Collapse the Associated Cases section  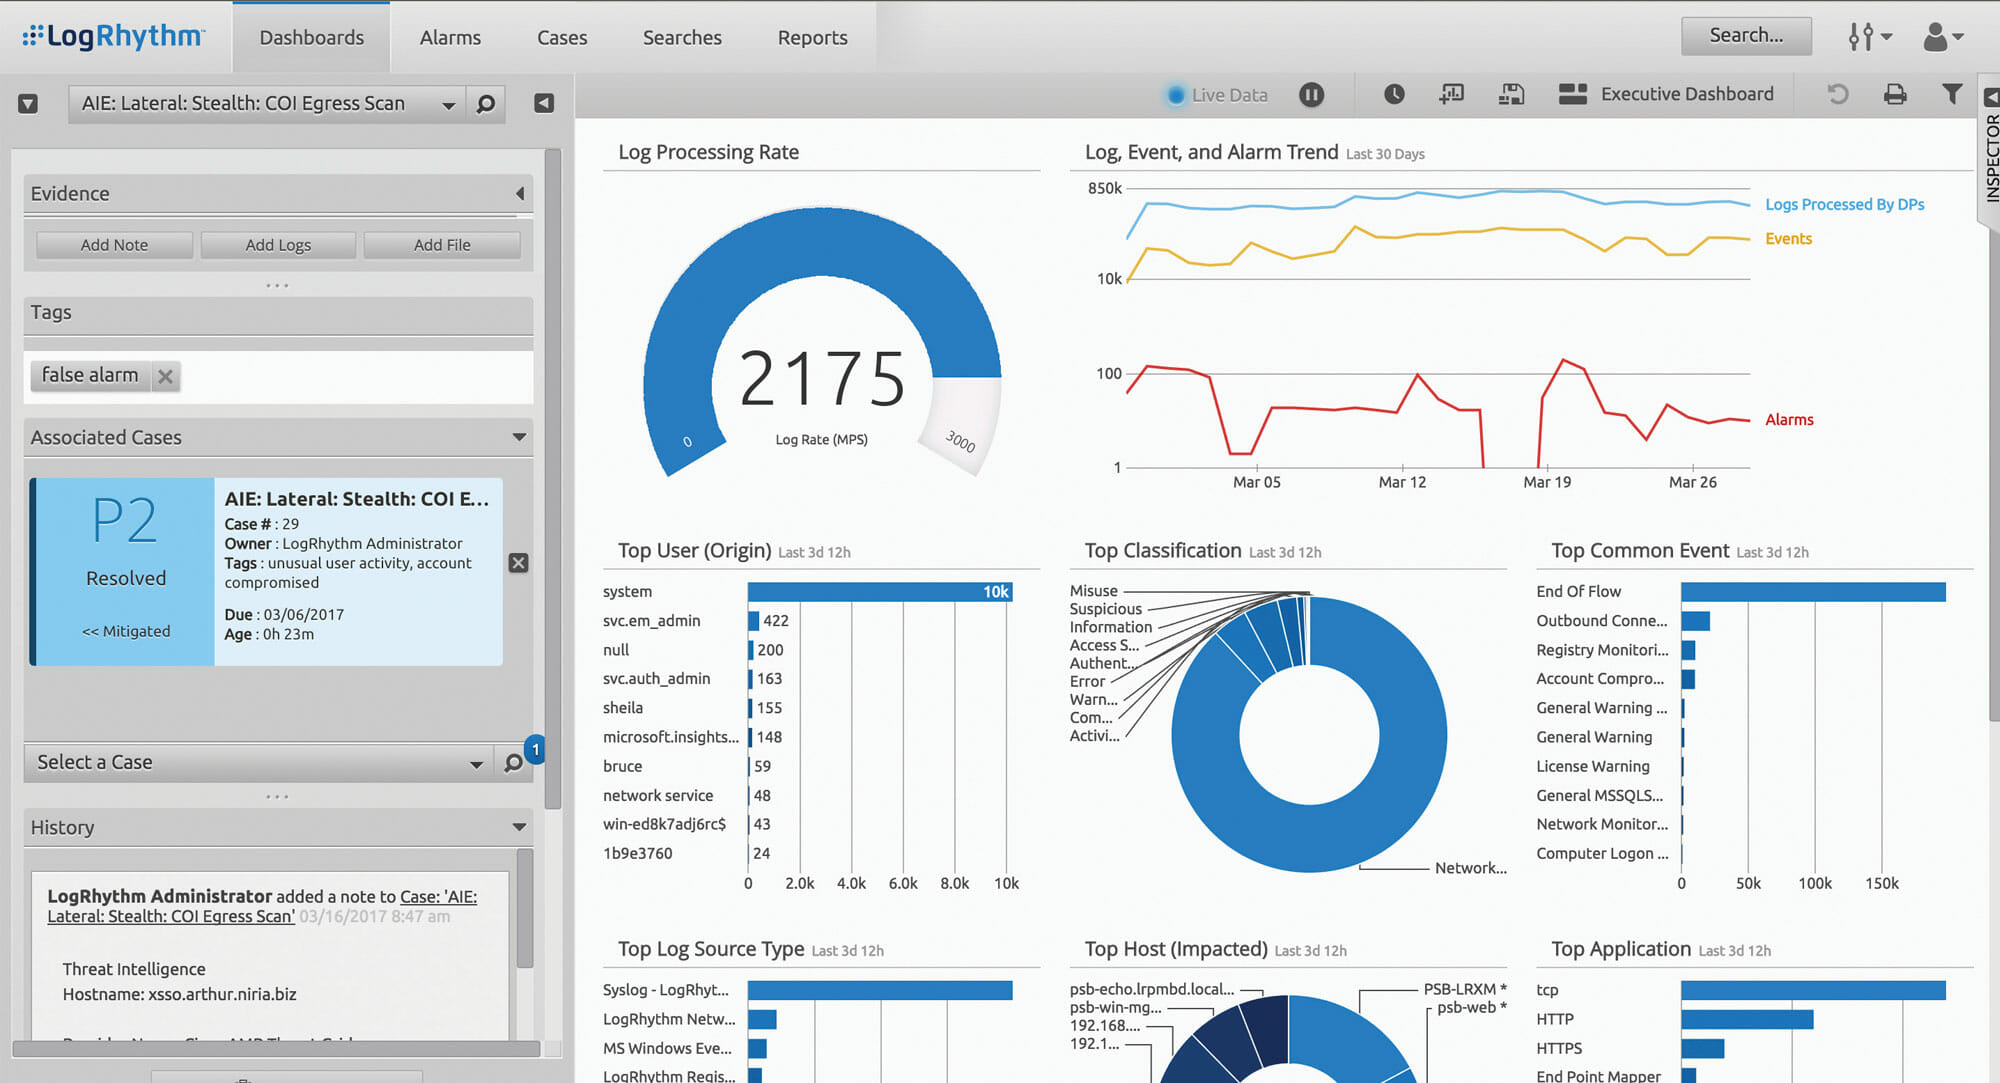[x=519, y=437]
